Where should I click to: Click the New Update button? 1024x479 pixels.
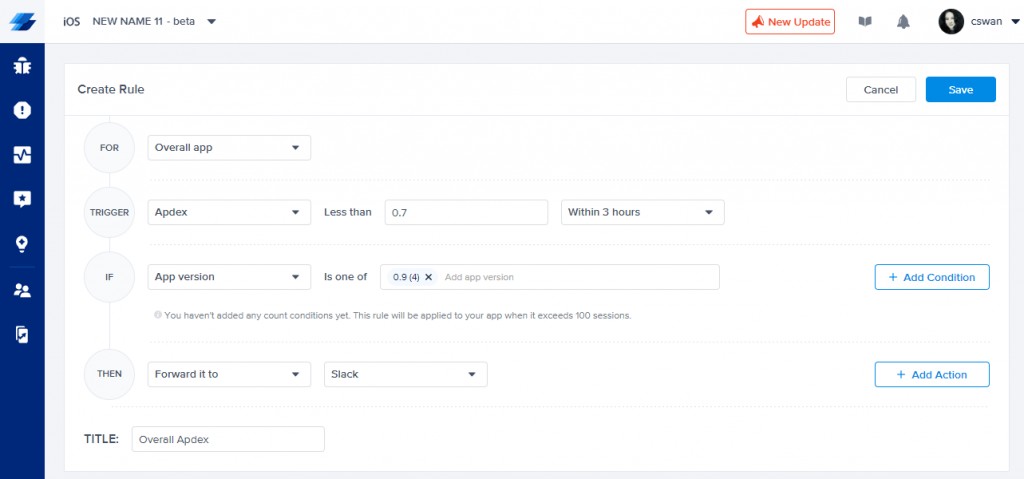790,22
